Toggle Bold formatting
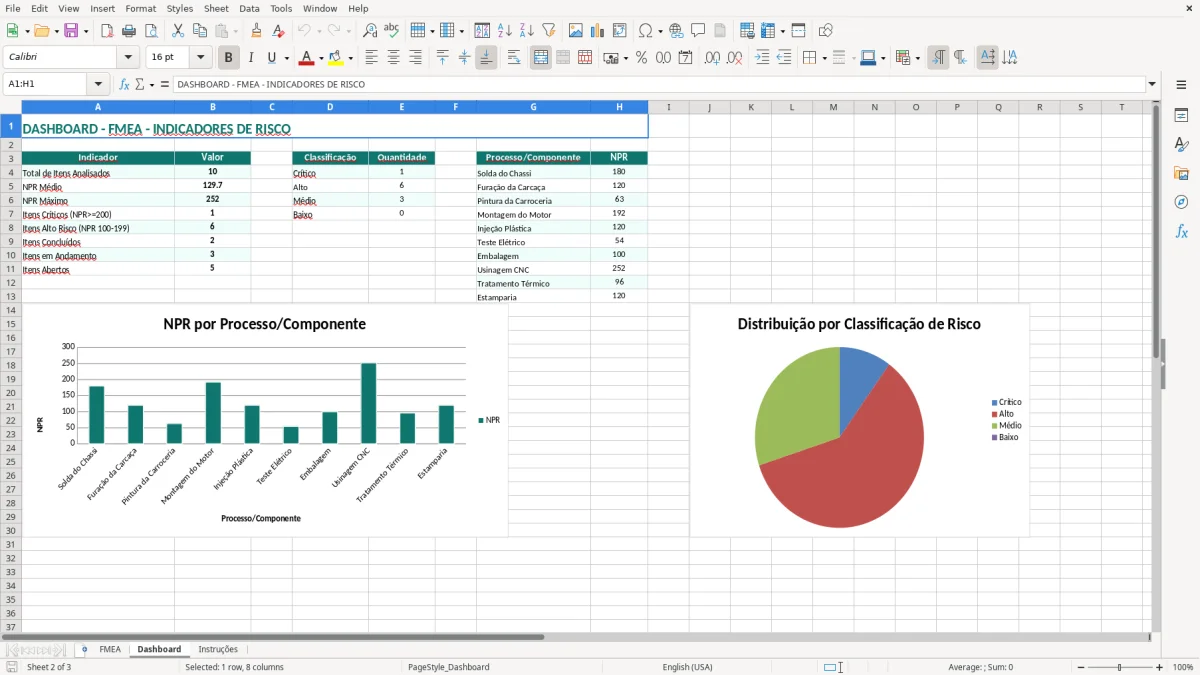 tap(229, 58)
